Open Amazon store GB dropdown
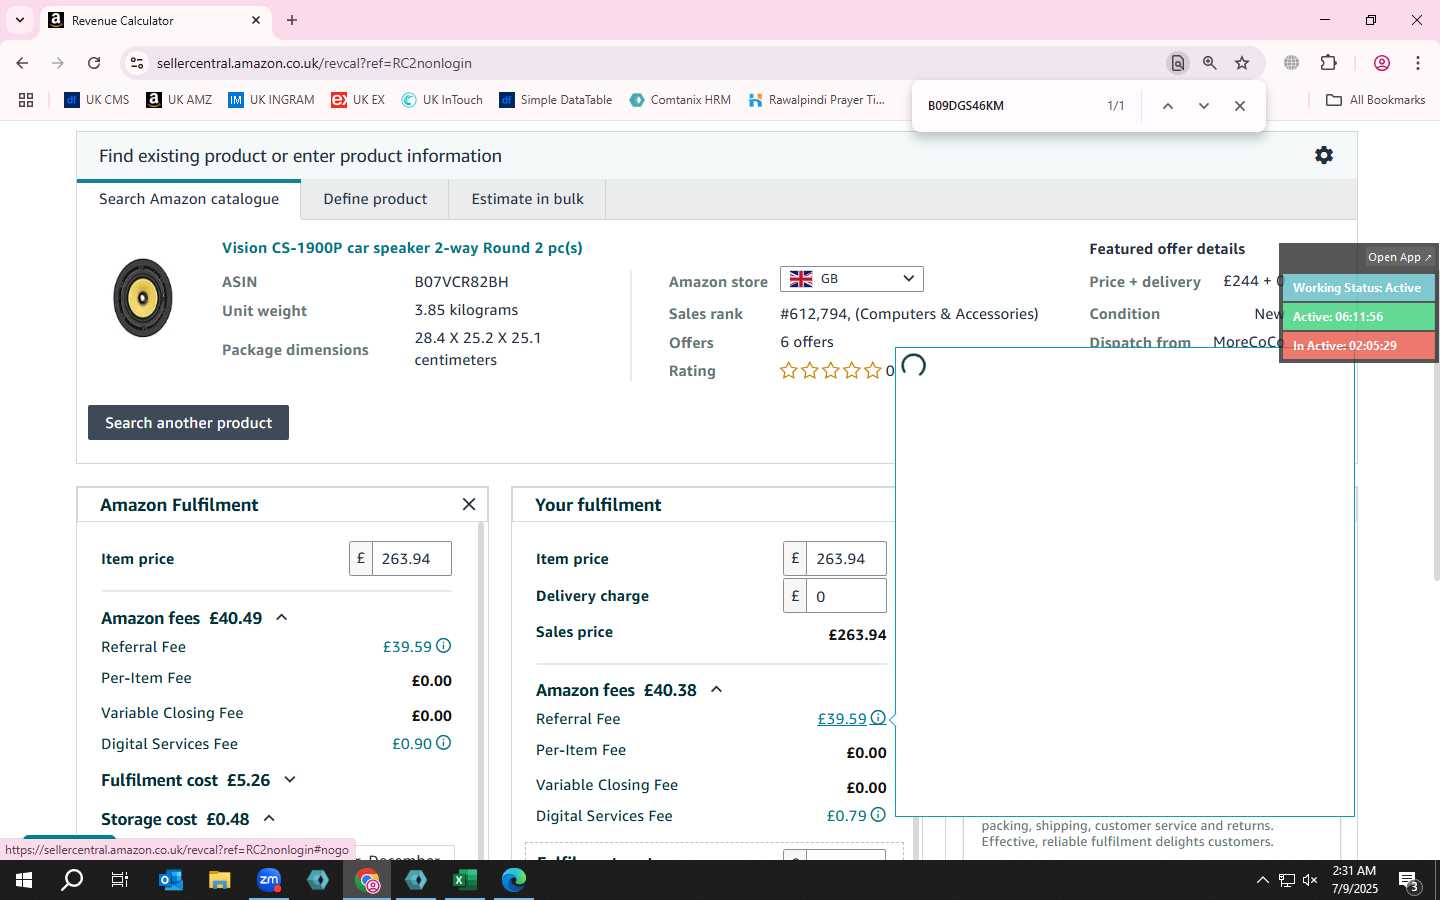 tap(851, 279)
